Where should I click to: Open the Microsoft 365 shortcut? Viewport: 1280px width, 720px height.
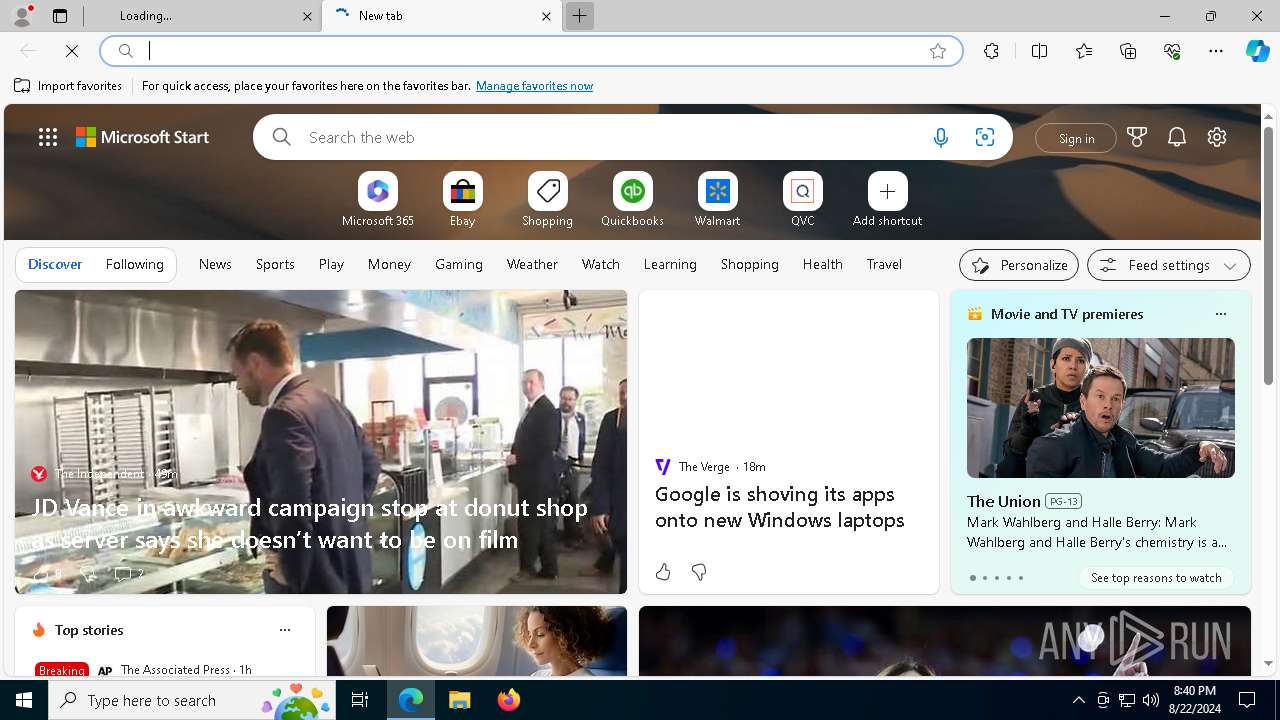coord(377,191)
